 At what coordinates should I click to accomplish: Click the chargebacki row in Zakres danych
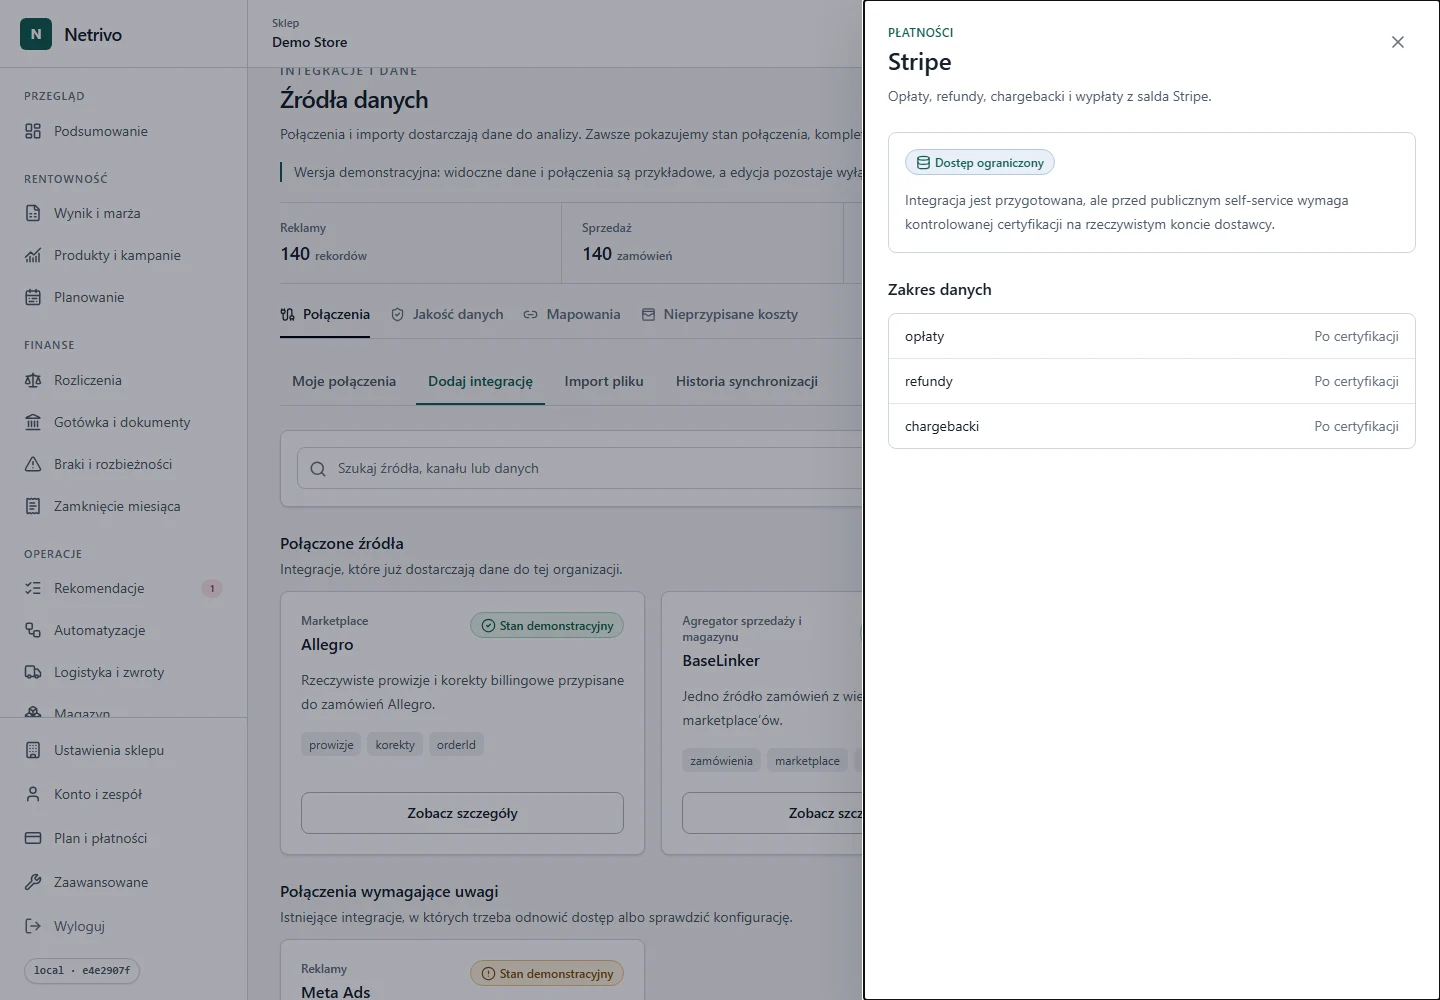(1152, 426)
